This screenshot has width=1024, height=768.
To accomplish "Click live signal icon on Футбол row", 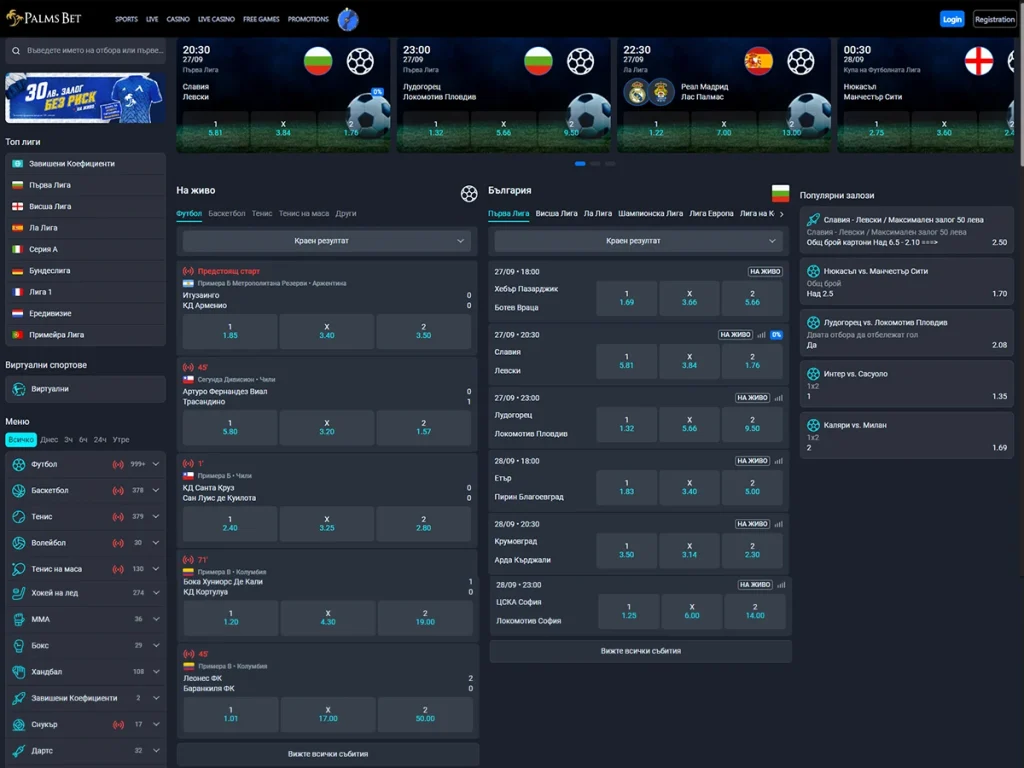I will tap(118, 464).
